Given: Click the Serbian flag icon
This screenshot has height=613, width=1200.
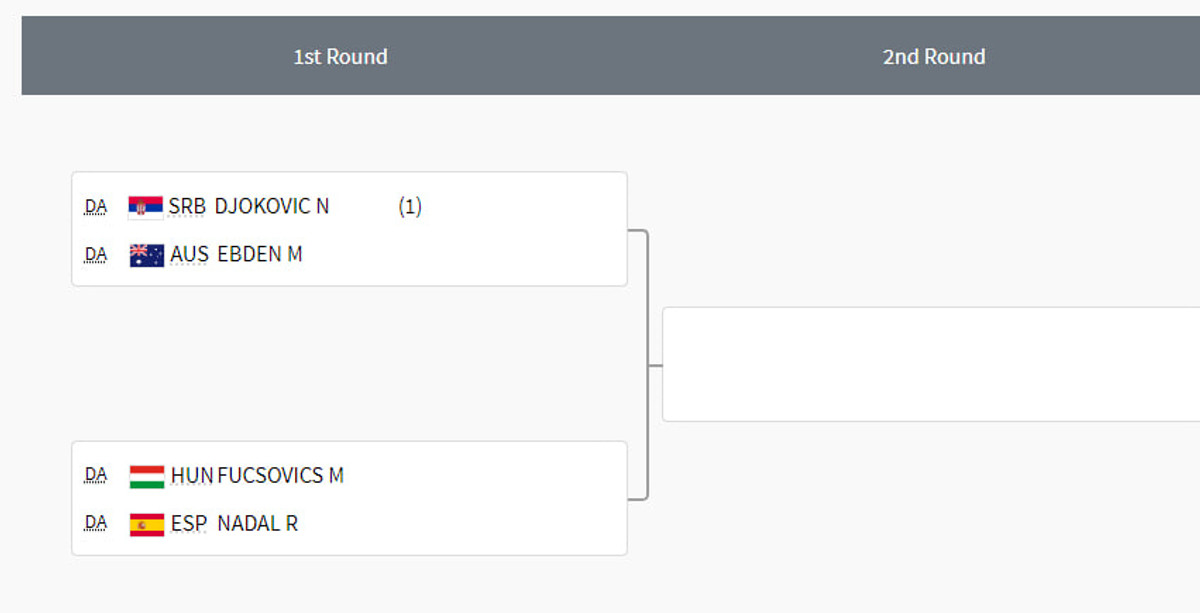Looking at the screenshot, I should coord(146,207).
